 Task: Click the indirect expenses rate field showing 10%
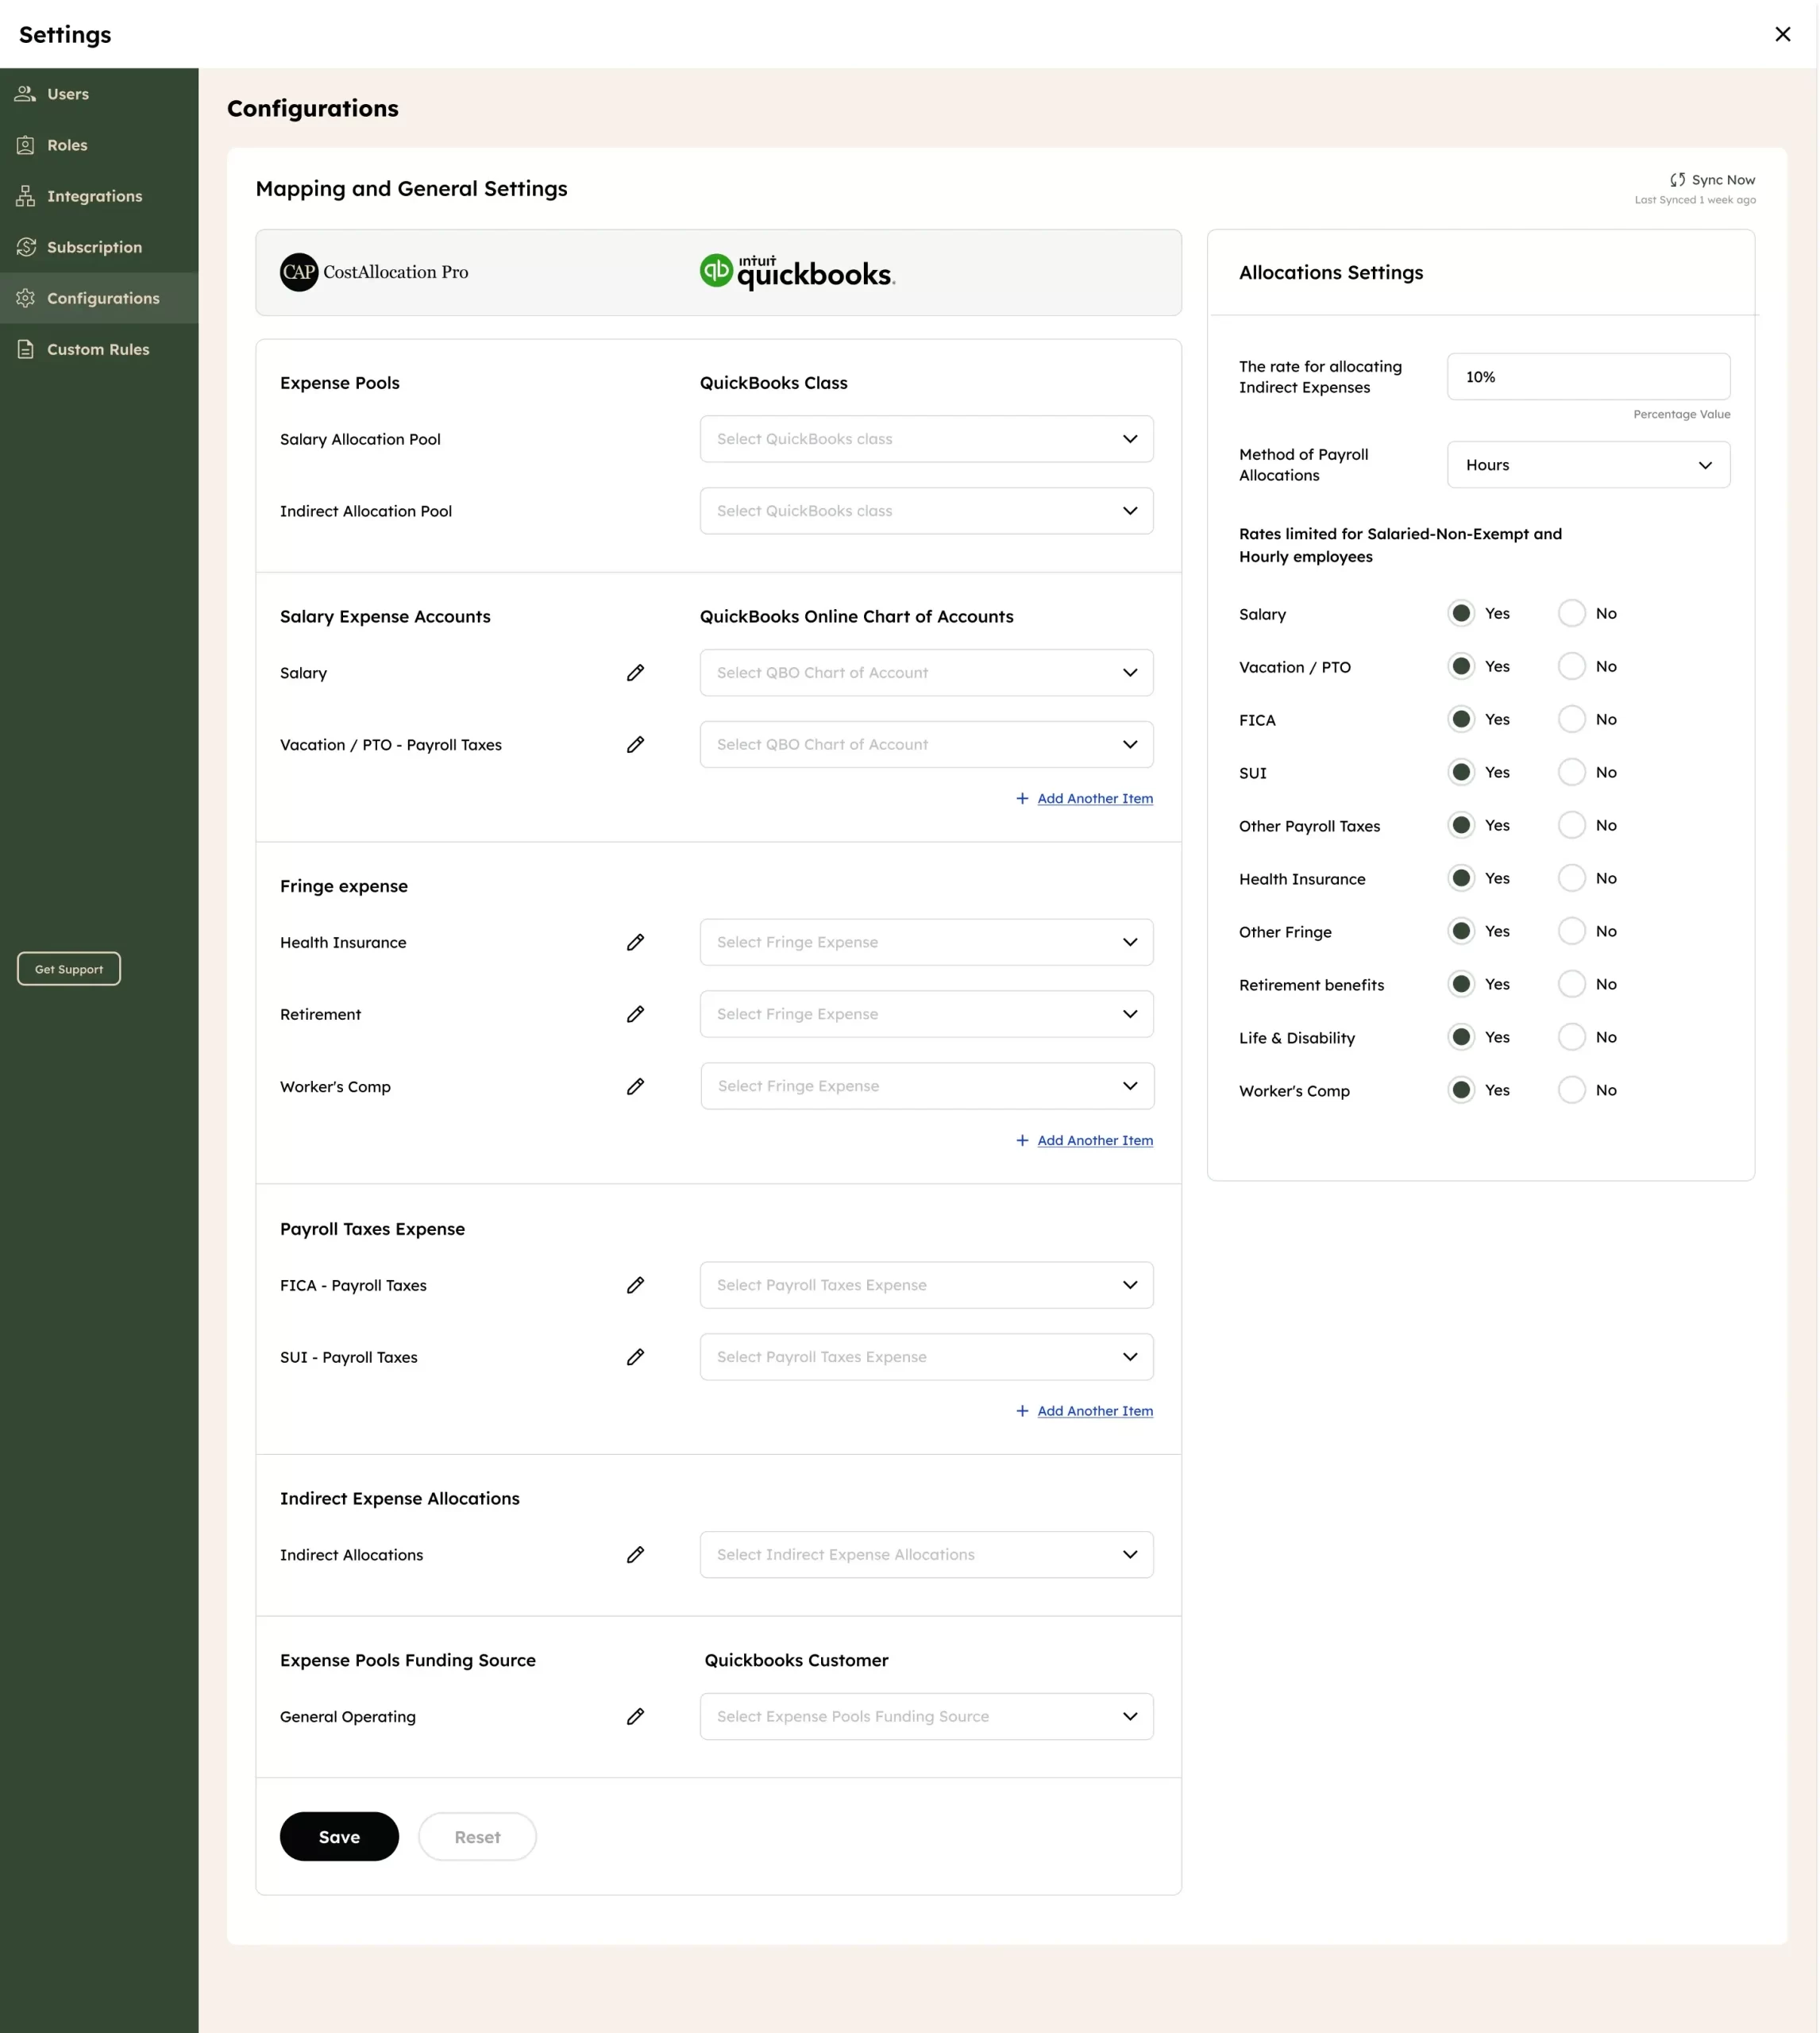coord(1588,377)
